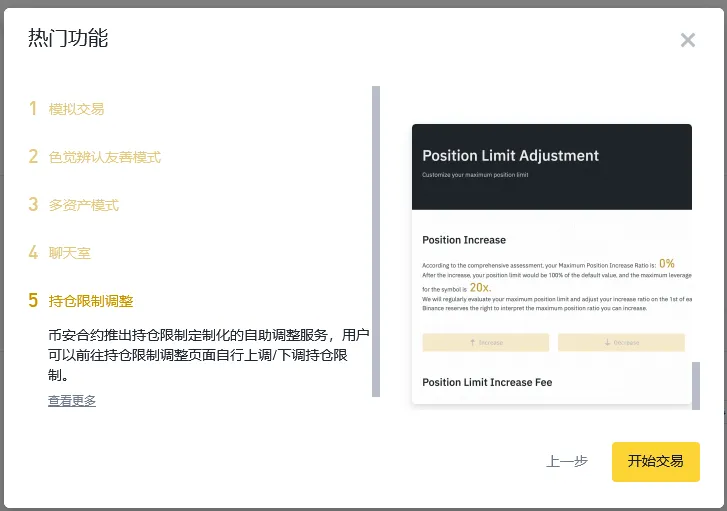Click the 开始交易 button
The image size is (727, 511).
[x=656, y=461]
